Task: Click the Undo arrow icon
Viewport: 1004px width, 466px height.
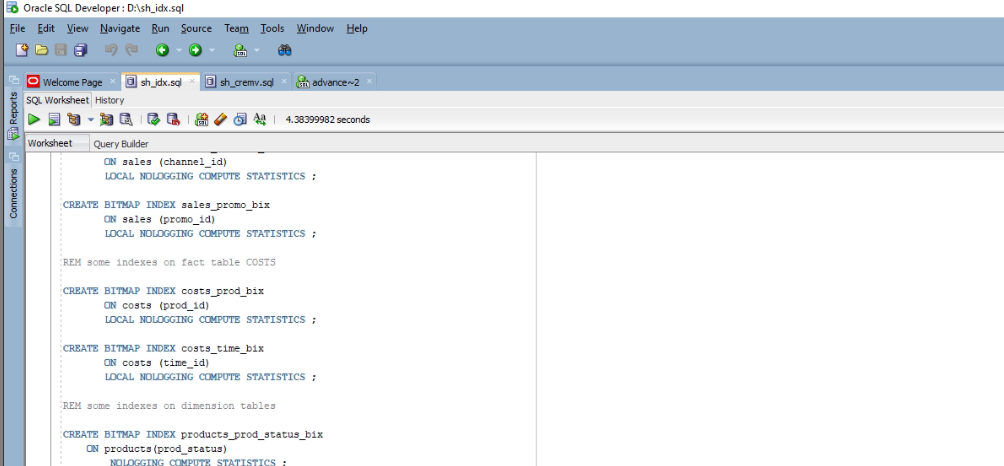Action: coord(111,50)
